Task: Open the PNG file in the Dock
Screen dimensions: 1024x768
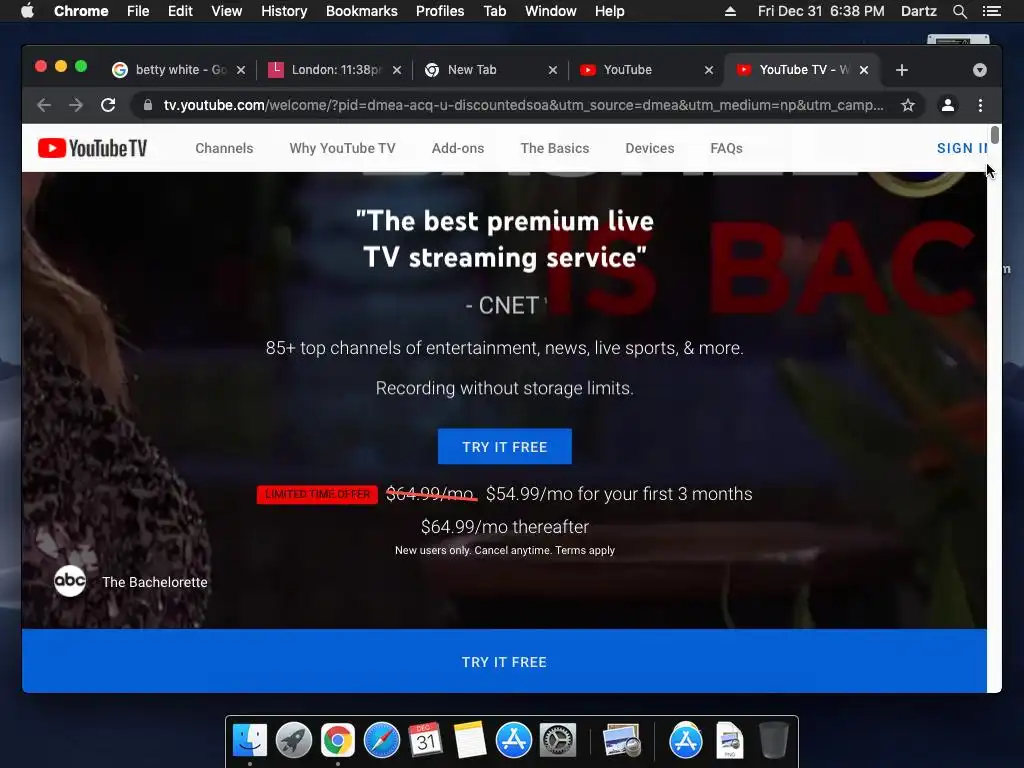Action: 729,740
